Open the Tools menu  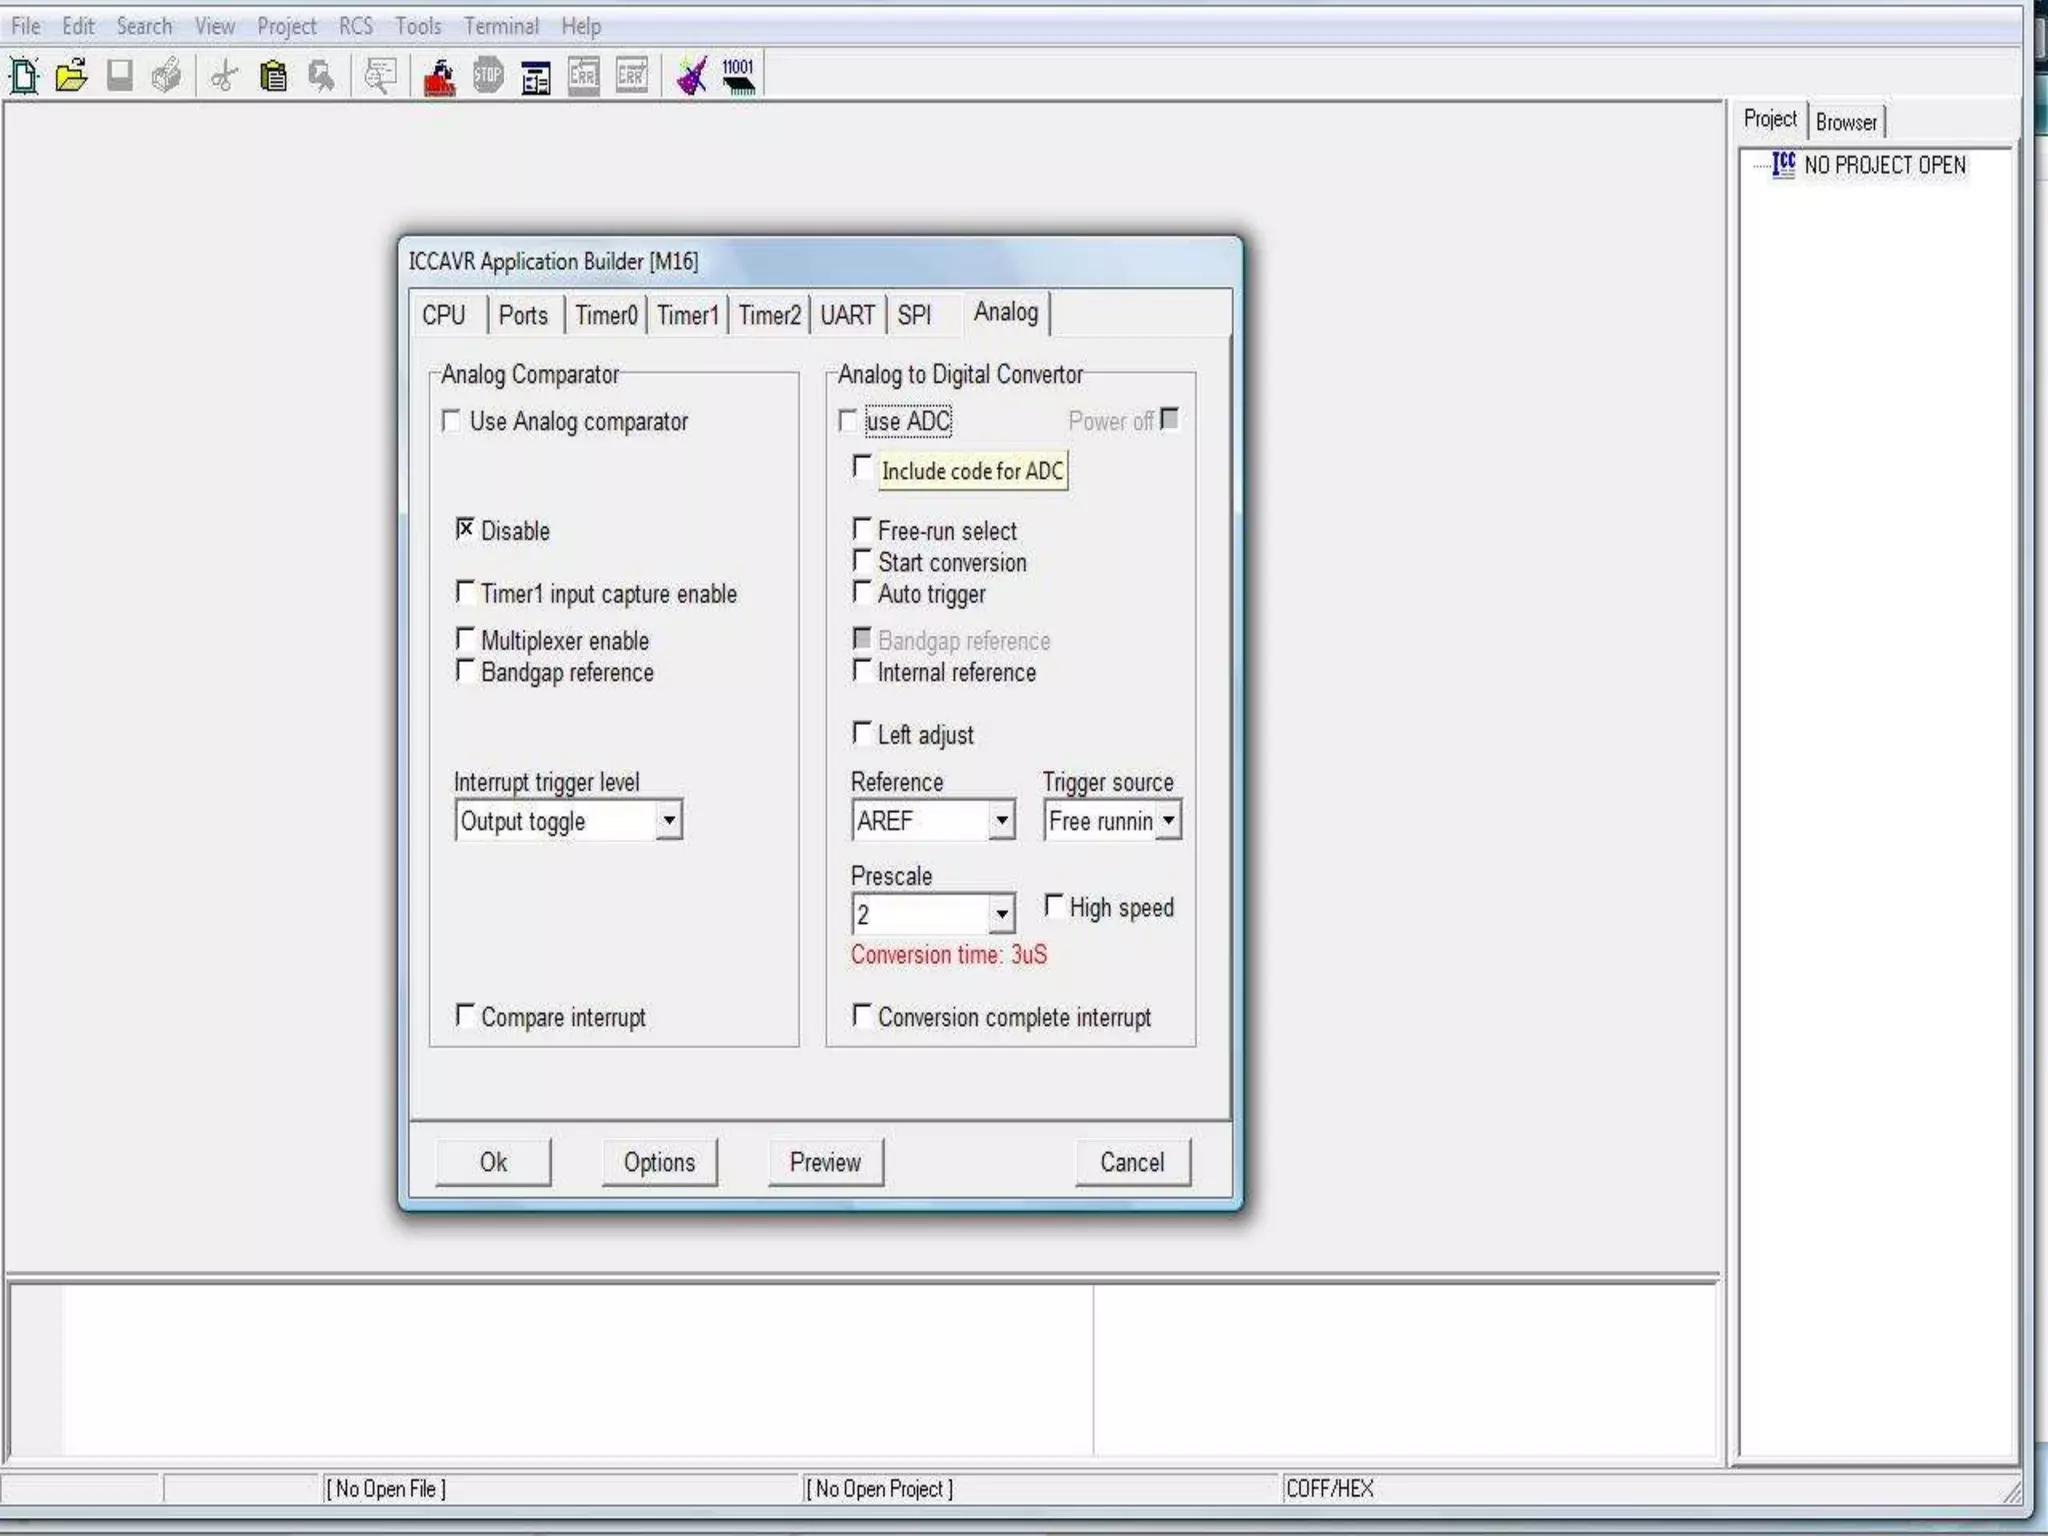point(418,26)
